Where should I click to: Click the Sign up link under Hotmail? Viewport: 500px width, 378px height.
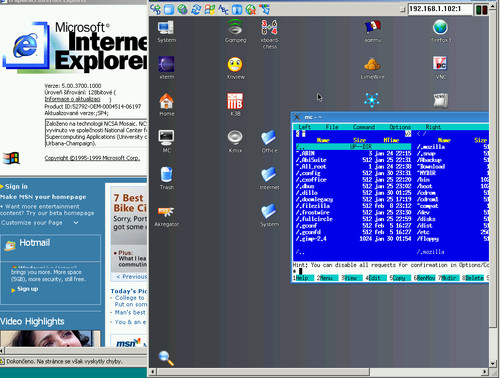(27, 289)
